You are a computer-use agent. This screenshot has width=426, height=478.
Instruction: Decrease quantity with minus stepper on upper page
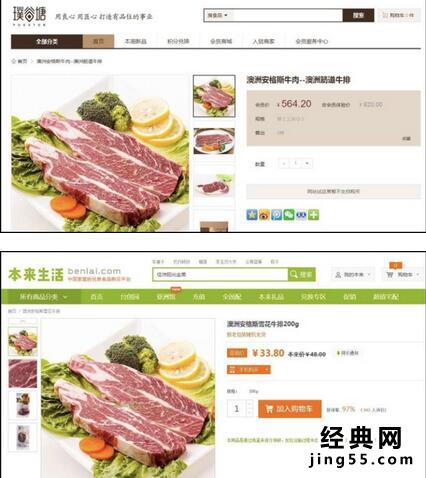point(284,163)
